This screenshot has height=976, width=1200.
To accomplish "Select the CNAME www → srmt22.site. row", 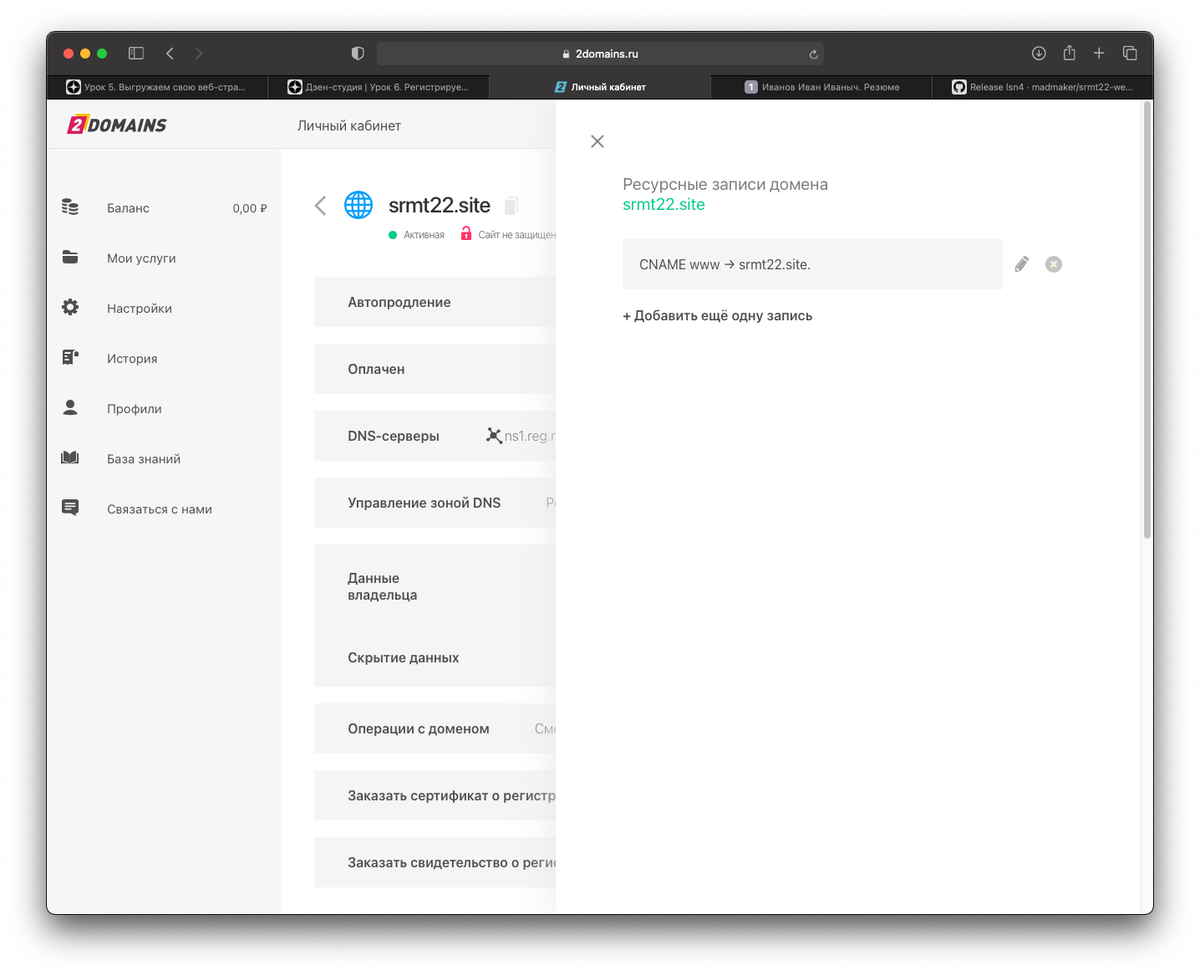I will [x=812, y=264].
